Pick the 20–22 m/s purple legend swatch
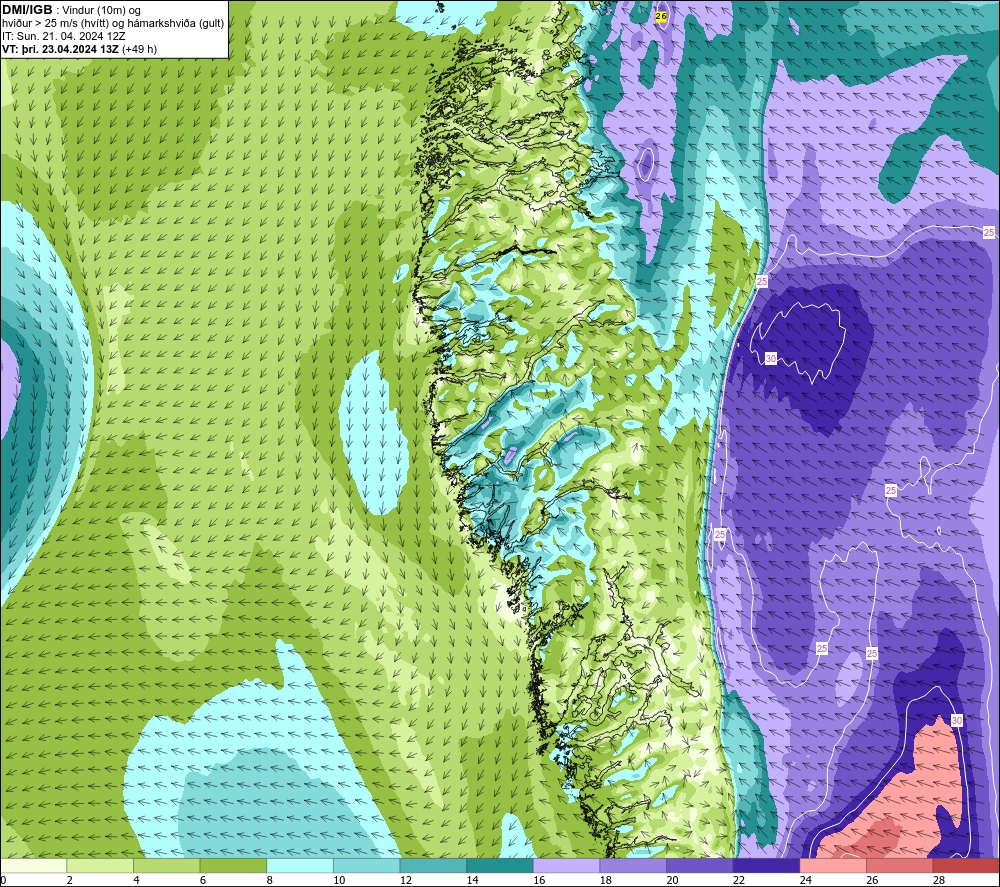1000x887 pixels. pyautogui.click(x=700, y=865)
